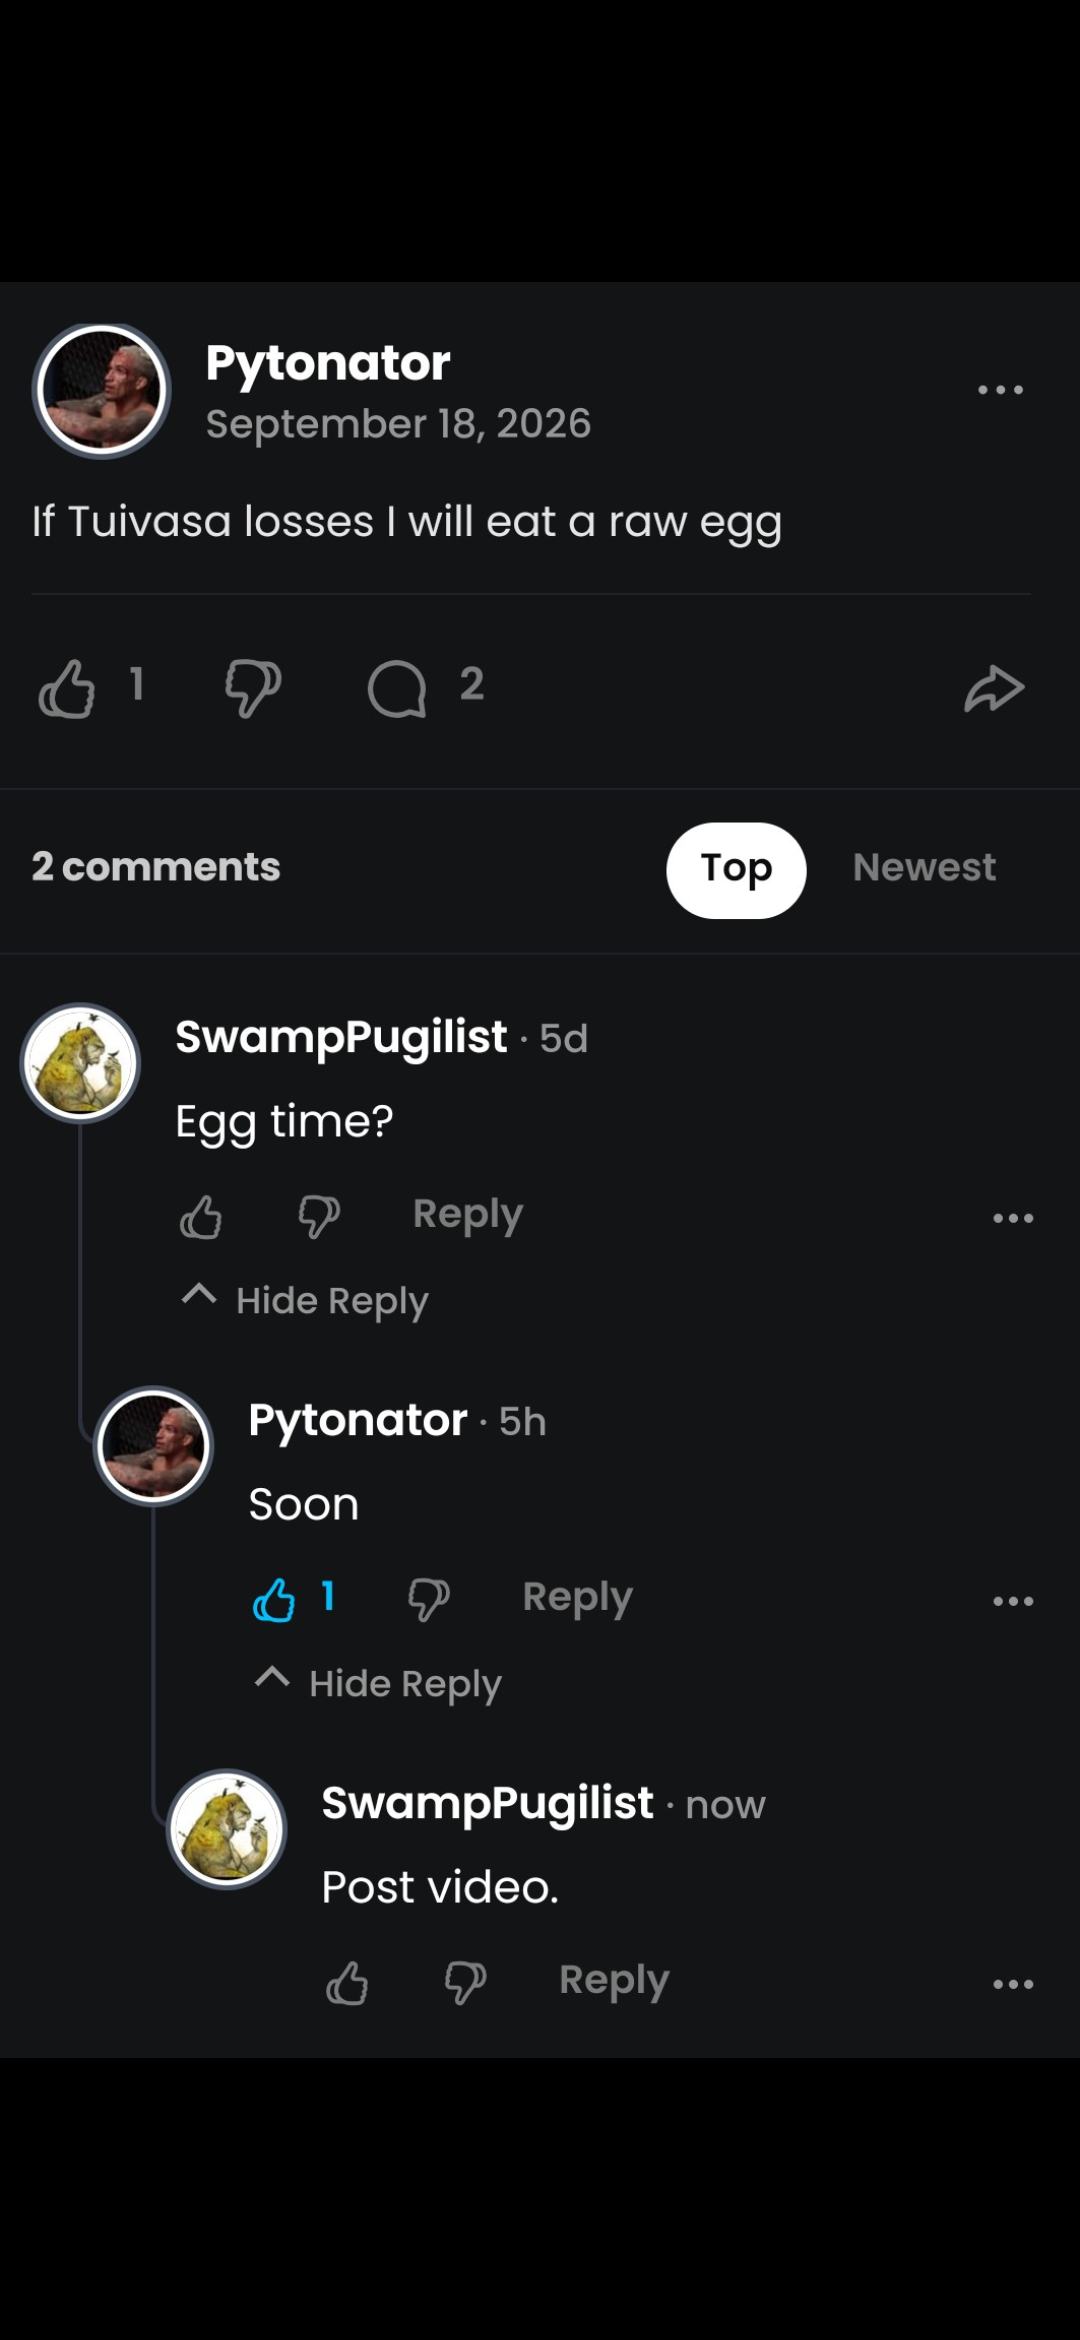Dislike the 'Post video.' comment
Viewport: 1080px width, 2340px height.
point(466,1983)
